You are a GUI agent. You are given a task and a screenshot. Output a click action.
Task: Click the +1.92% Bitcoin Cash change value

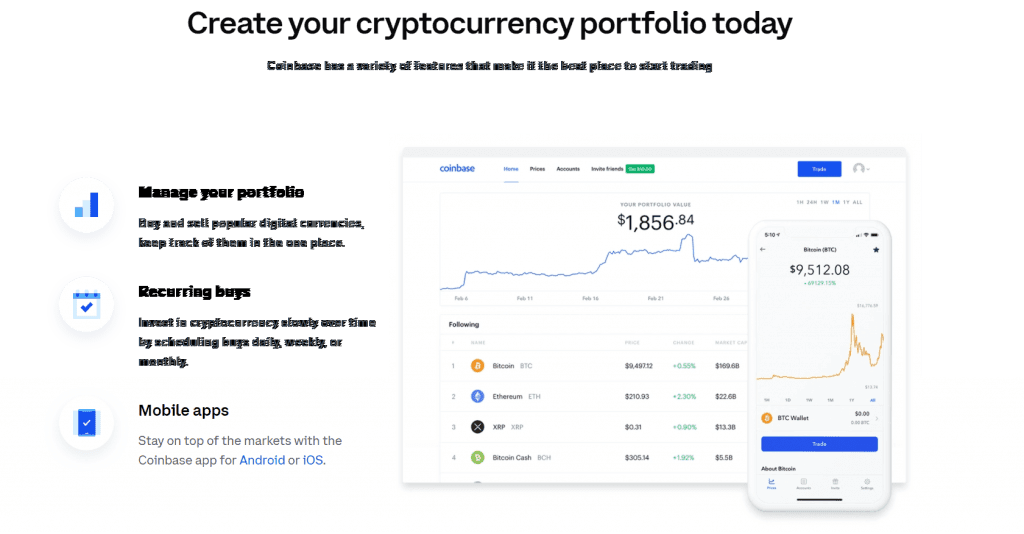pyautogui.click(x=683, y=458)
